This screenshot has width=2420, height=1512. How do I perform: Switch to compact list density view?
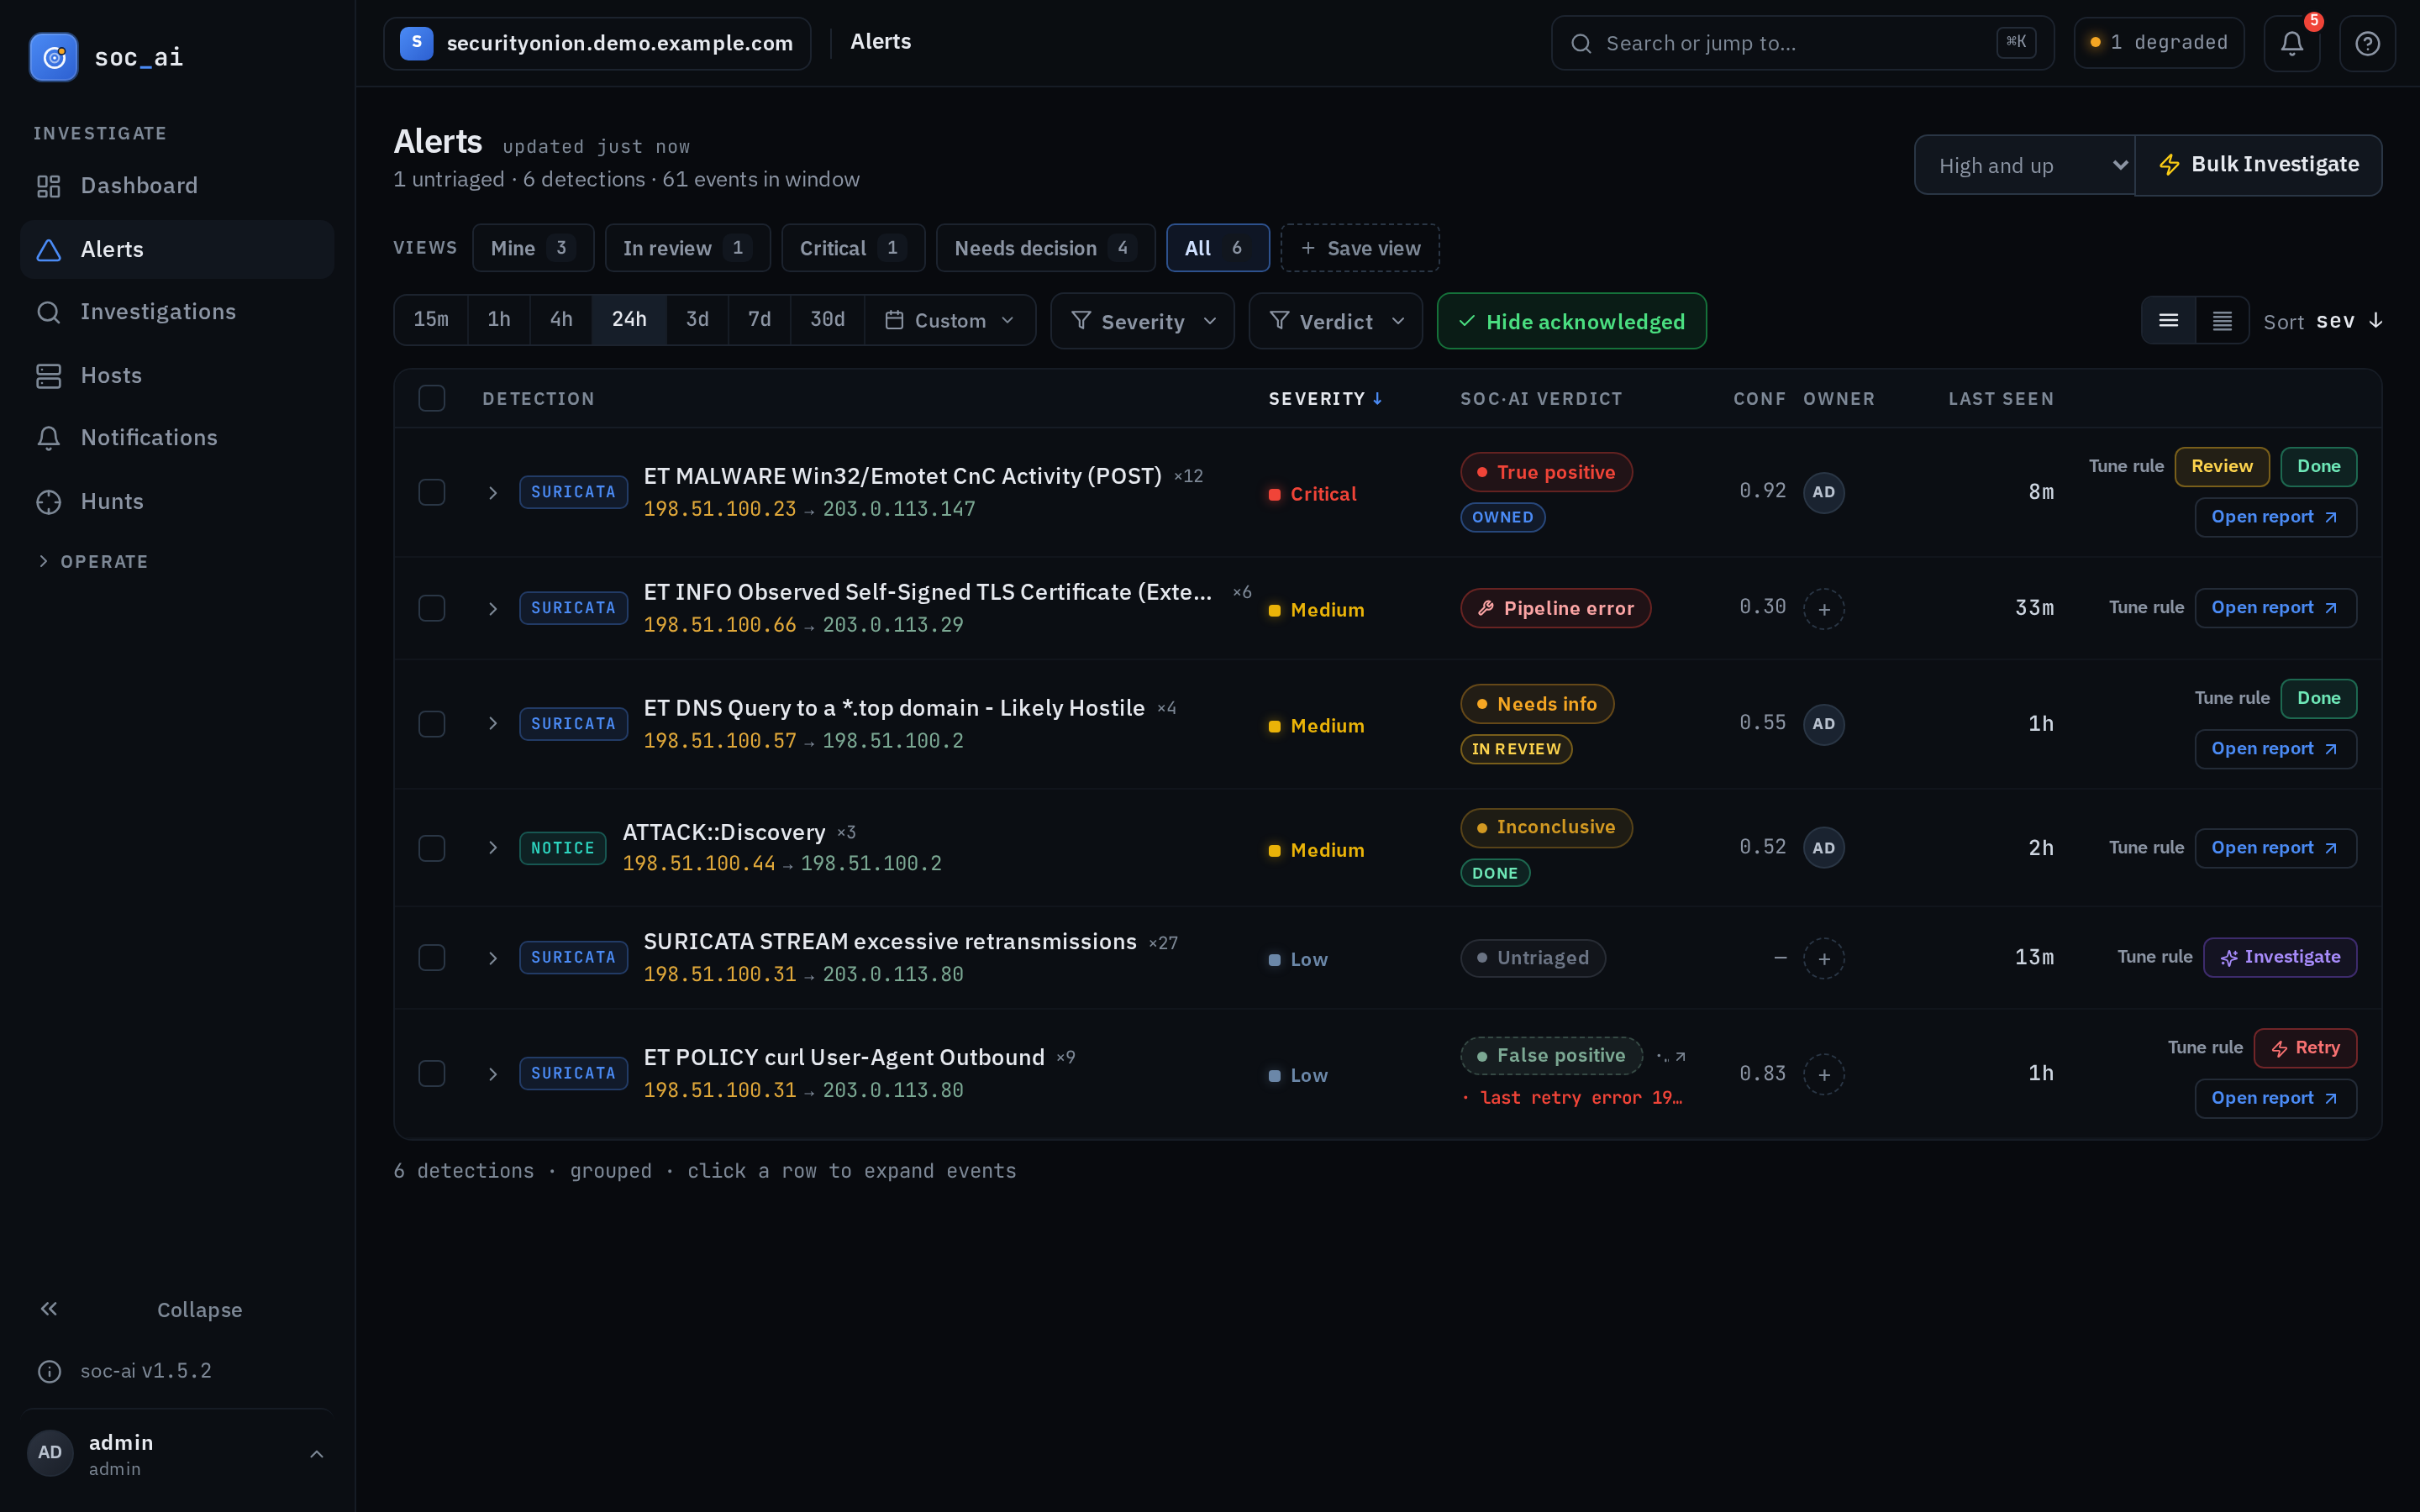click(2222, 321)
